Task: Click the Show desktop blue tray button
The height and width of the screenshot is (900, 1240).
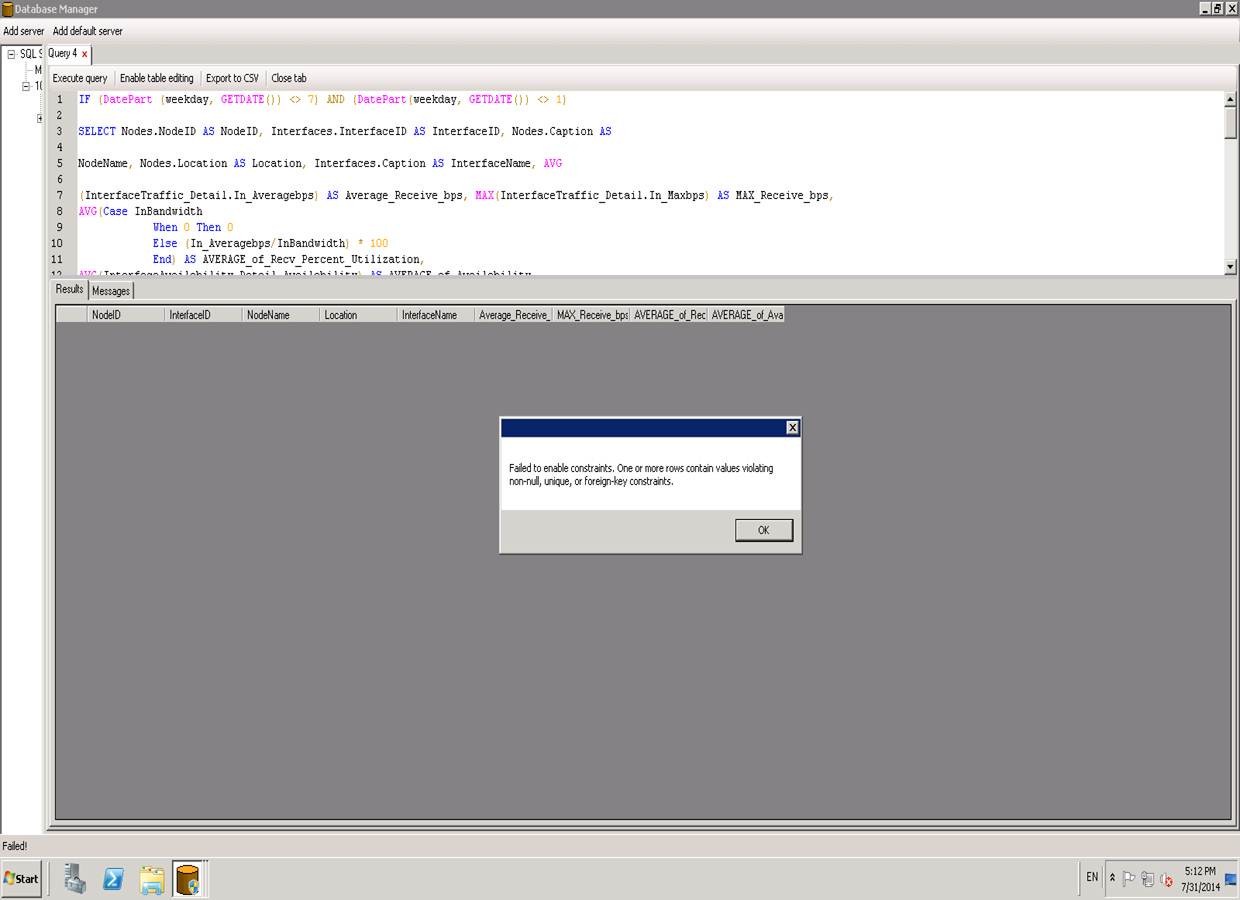Action: tap(1231, 879)
